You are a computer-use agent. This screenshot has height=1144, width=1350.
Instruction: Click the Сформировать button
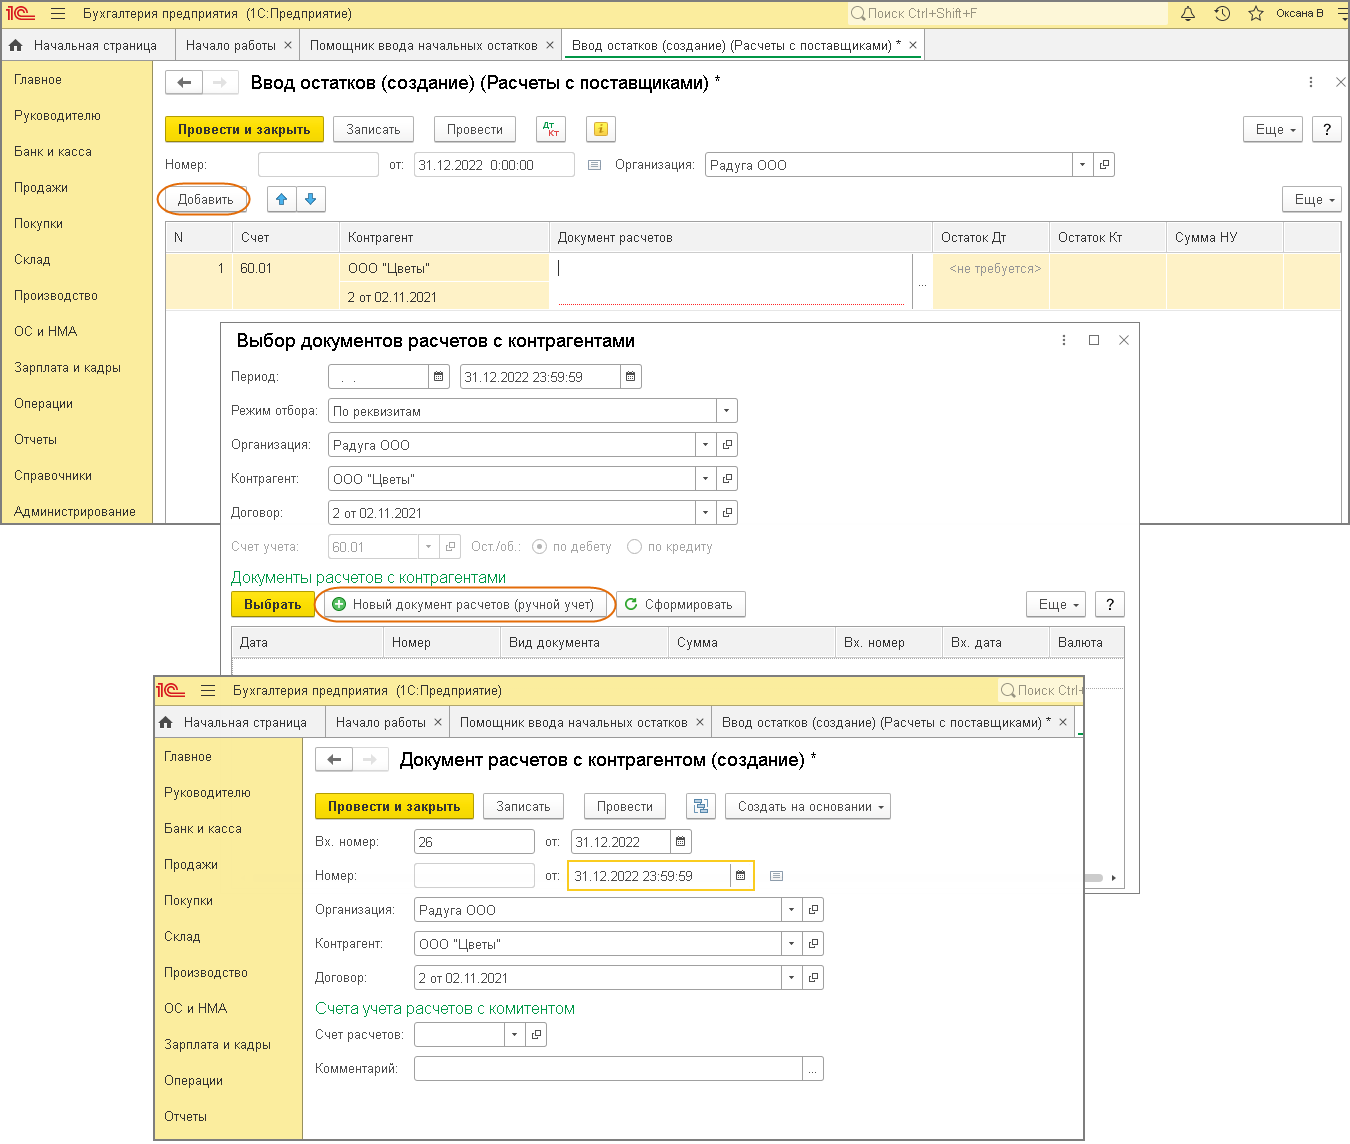tap(680, 604)
